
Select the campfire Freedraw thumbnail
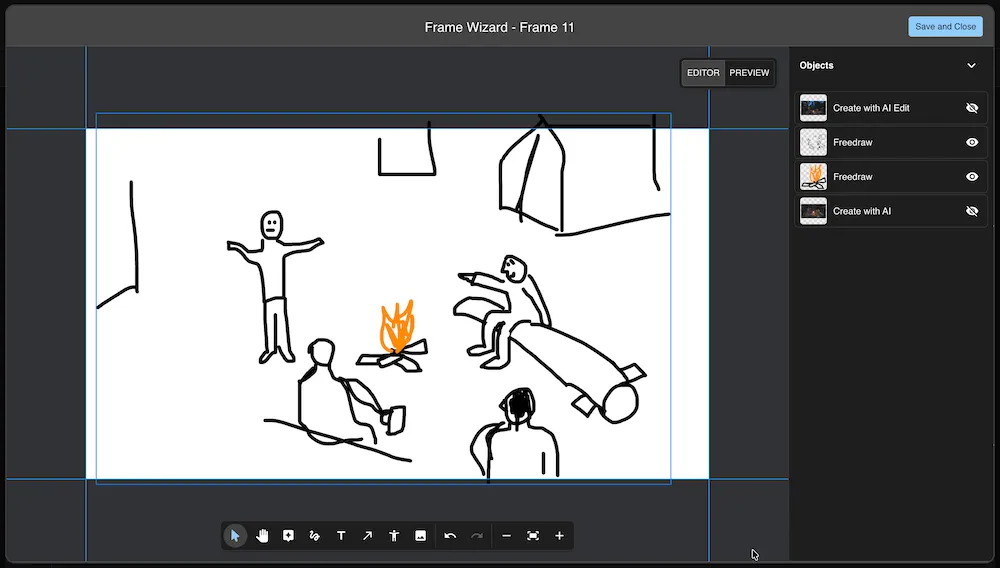pos(813,177)
